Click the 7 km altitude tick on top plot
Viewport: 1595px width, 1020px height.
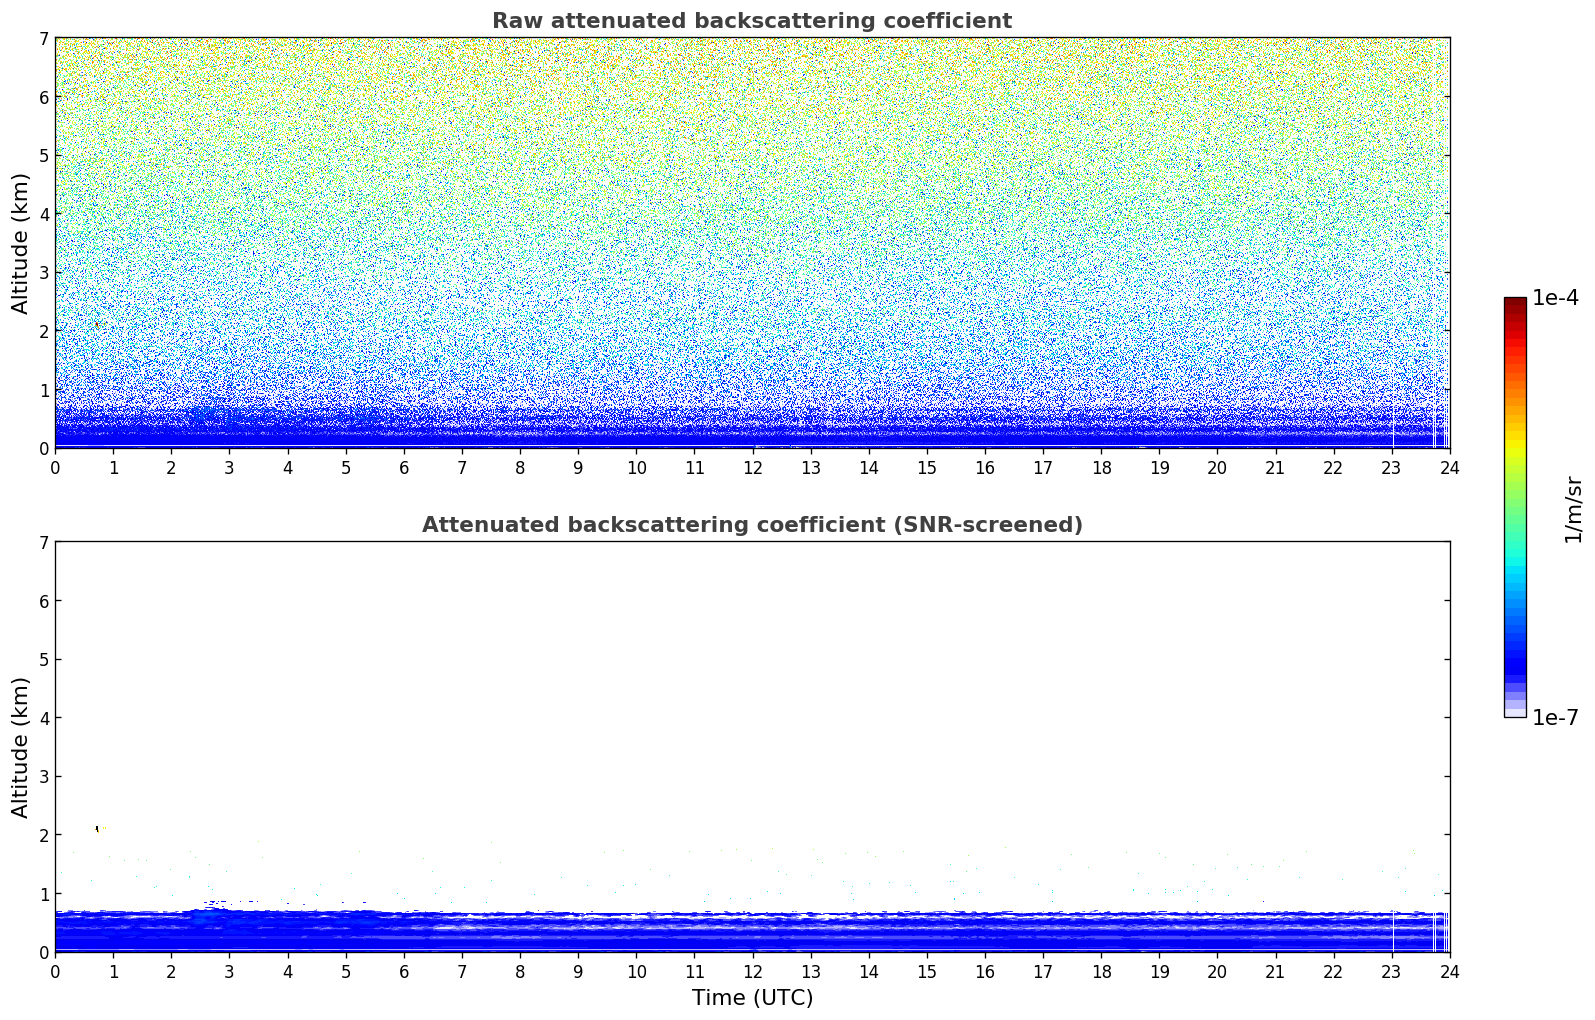pos(43,39)
